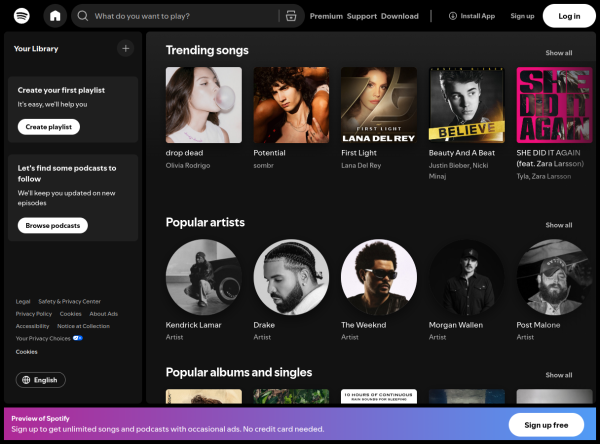600x444 pixels.
Task: Open Browse icon in search bar
Action: coord(290,16)
